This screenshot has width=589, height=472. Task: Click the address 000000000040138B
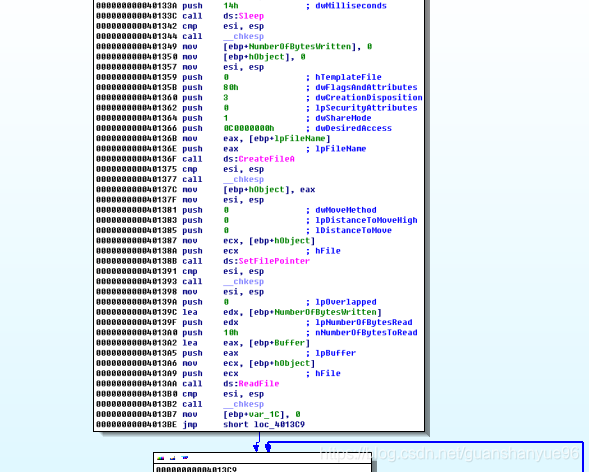click(x=136, y=261)
